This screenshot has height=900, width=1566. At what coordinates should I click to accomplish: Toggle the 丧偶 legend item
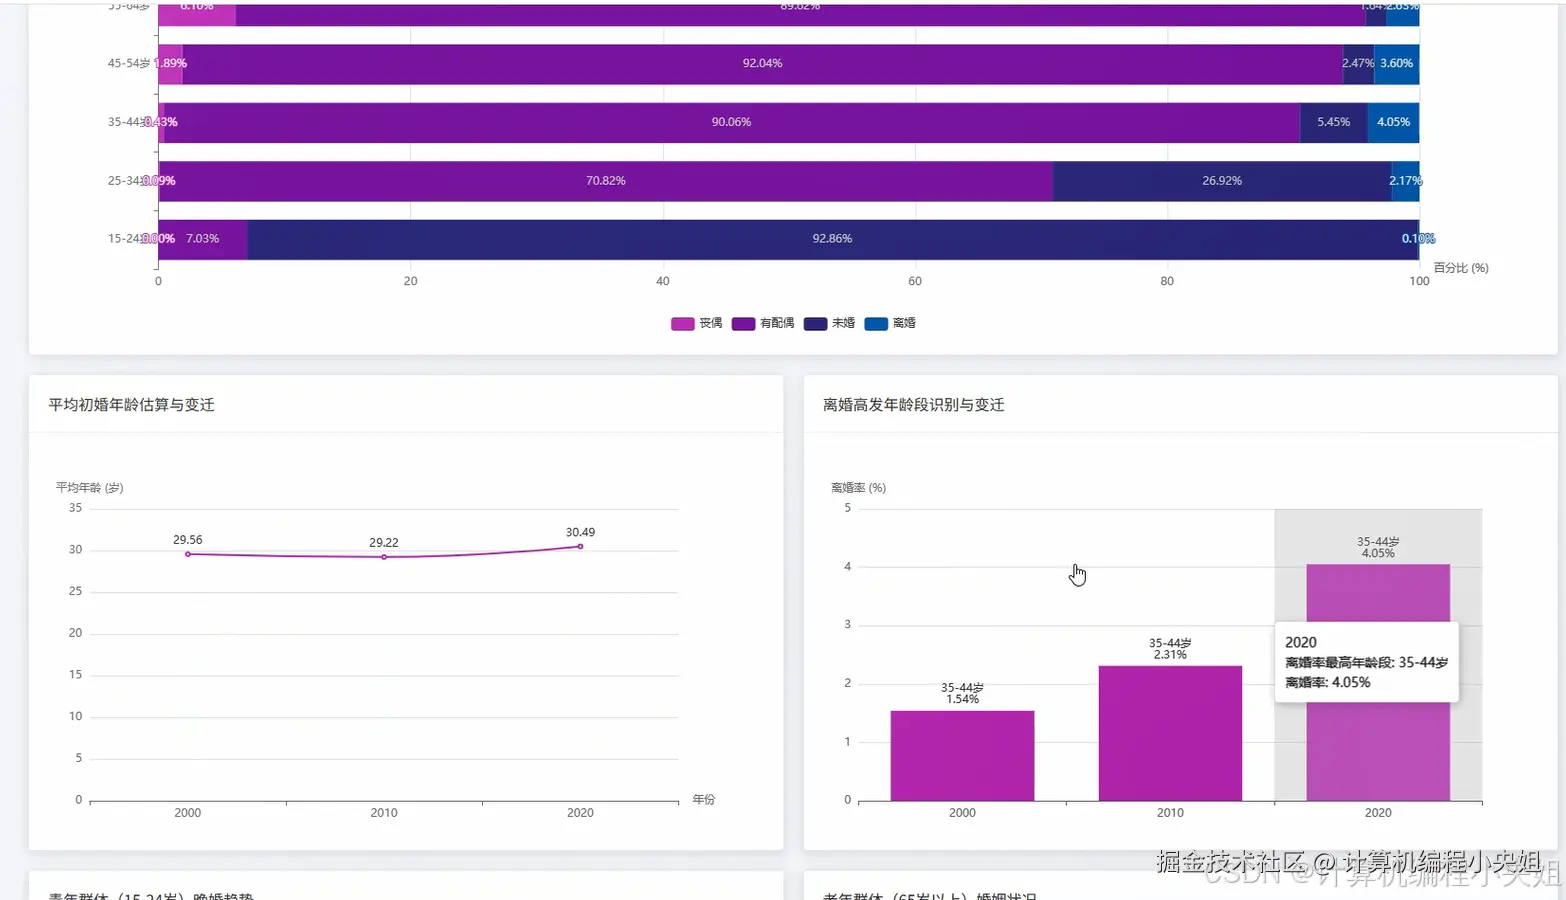[x=696, y=323]
